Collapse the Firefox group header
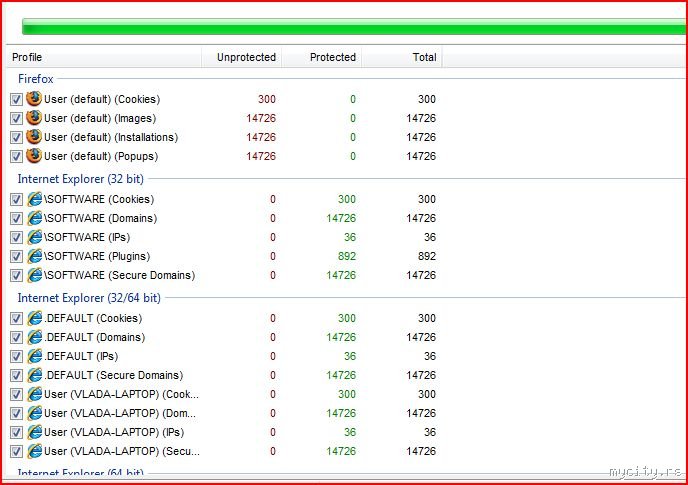 [x=36, y=79]
